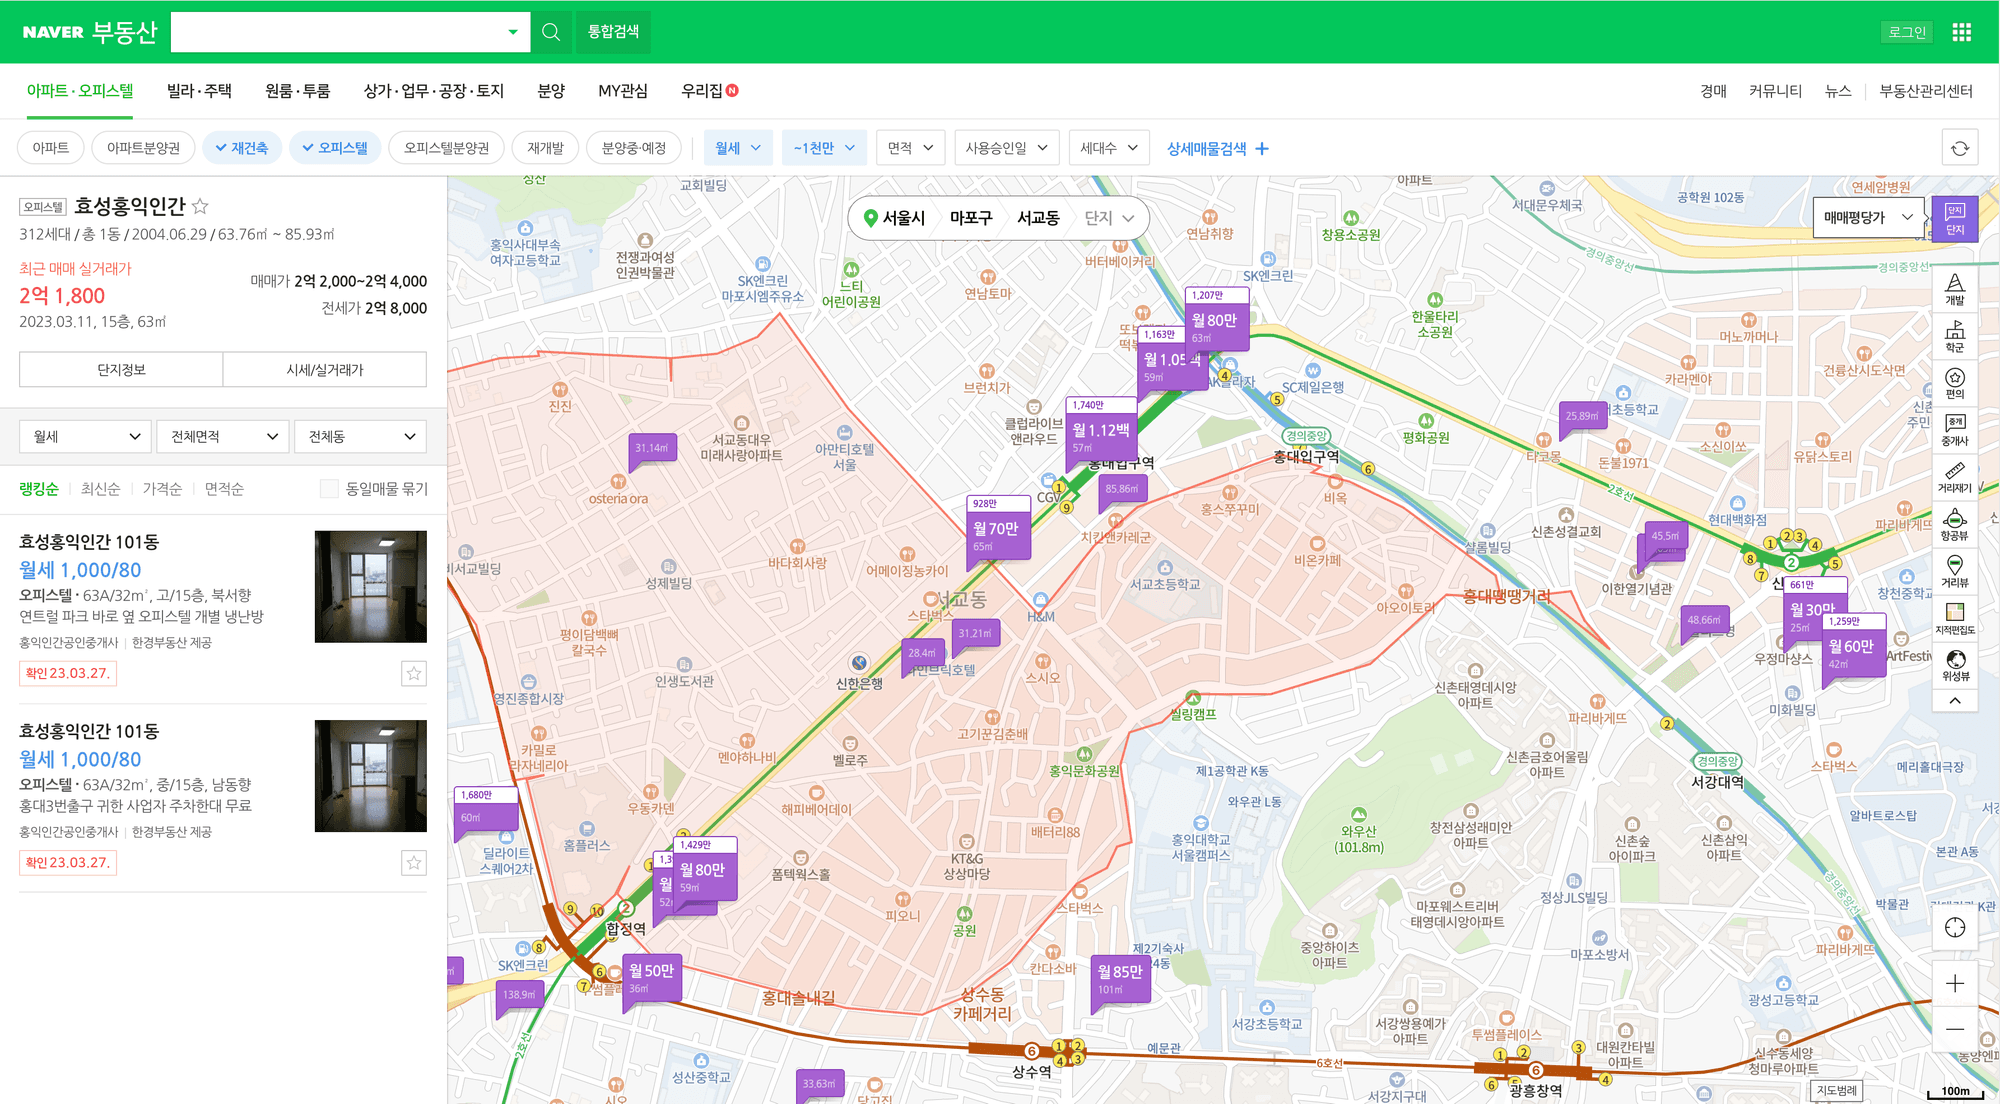Image resolution: width=2000 pixels, height=1104 pixels.
Task: Zoom out the map with minus
Action: (1955, 1029)
